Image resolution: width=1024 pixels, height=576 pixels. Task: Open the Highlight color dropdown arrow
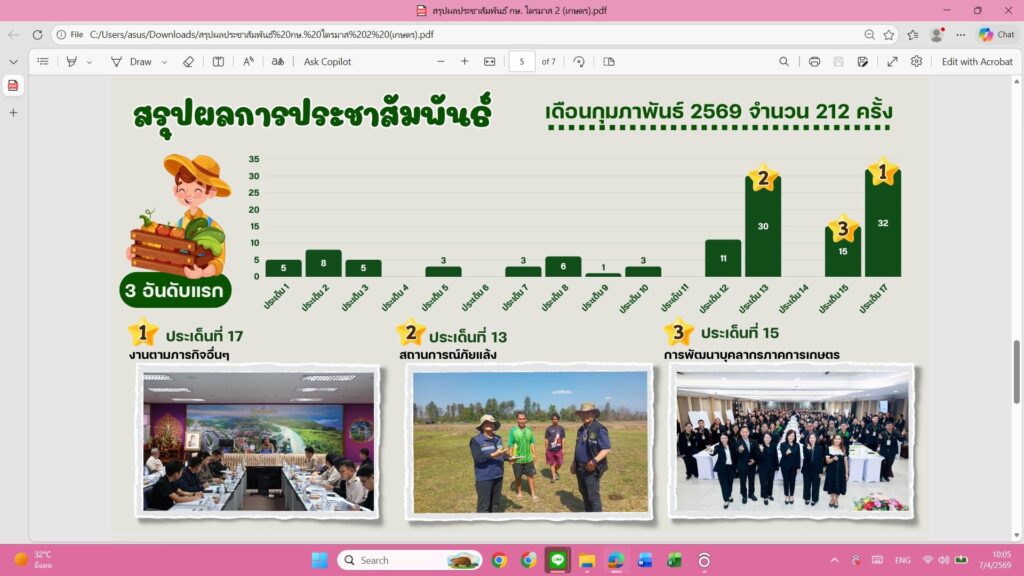click(x=89, y=62)
